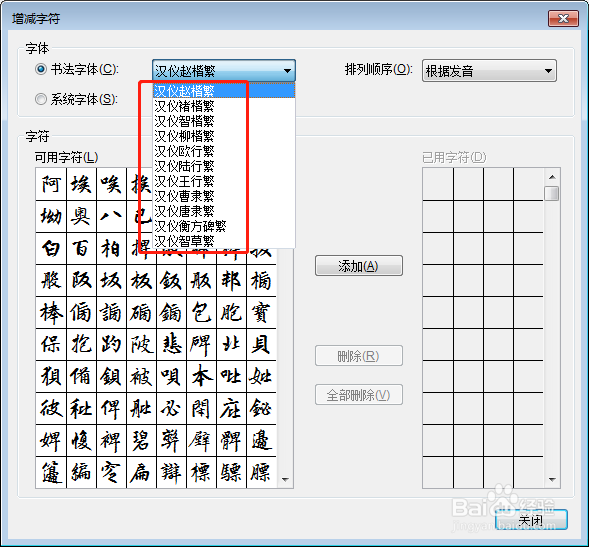
Task: Select the 奥 character cell
Action: [x=81, y=216]
